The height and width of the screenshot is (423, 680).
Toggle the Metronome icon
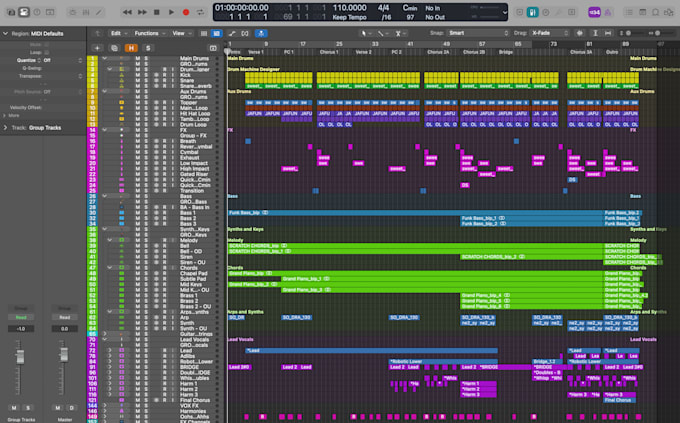pos(608,12)
